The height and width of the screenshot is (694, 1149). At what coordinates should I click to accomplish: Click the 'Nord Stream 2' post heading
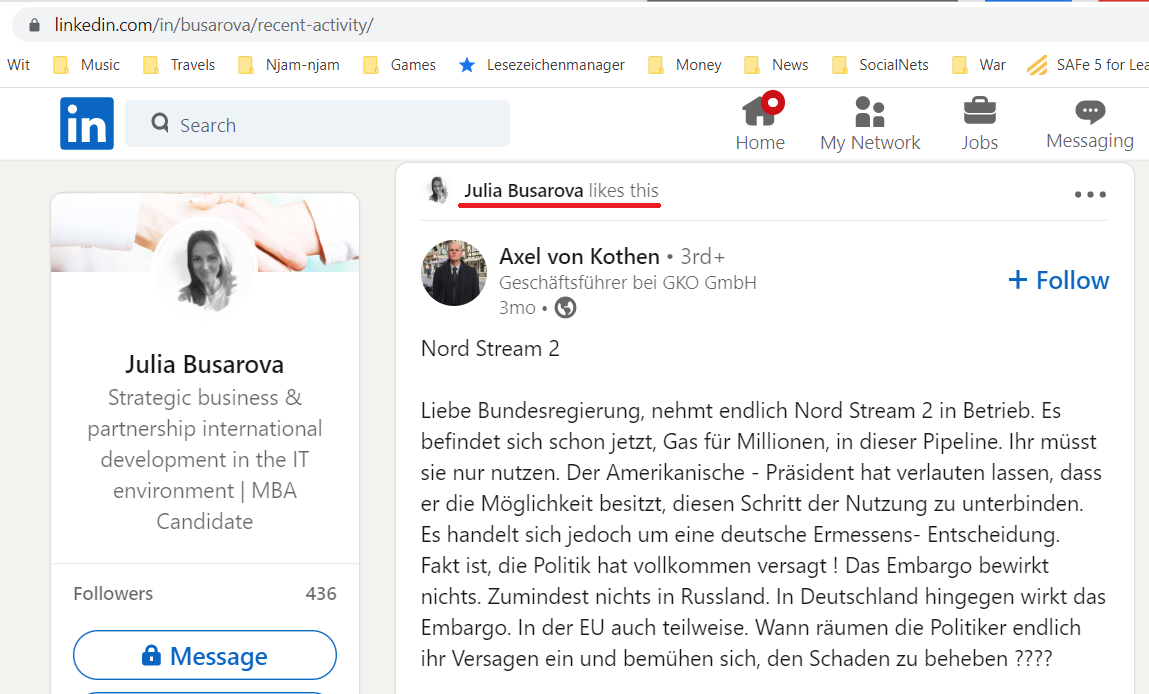click(489, 348)
